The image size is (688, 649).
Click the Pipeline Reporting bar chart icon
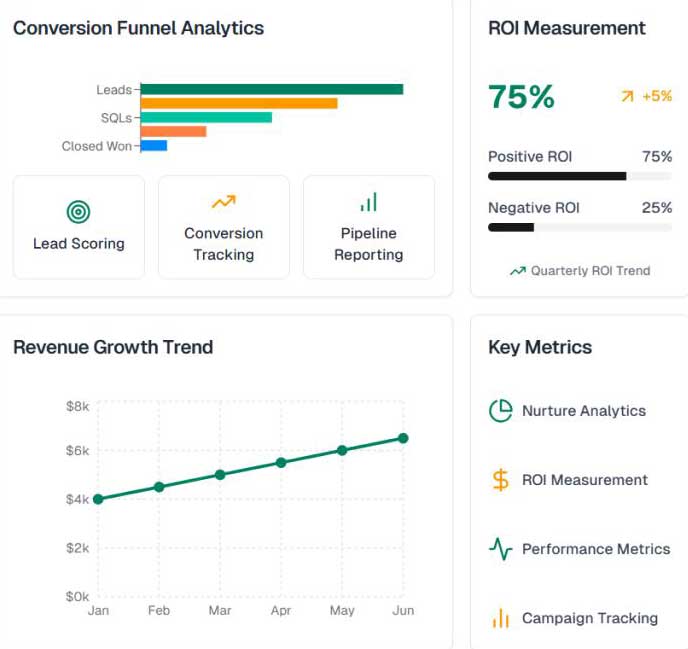coord(369,202)
